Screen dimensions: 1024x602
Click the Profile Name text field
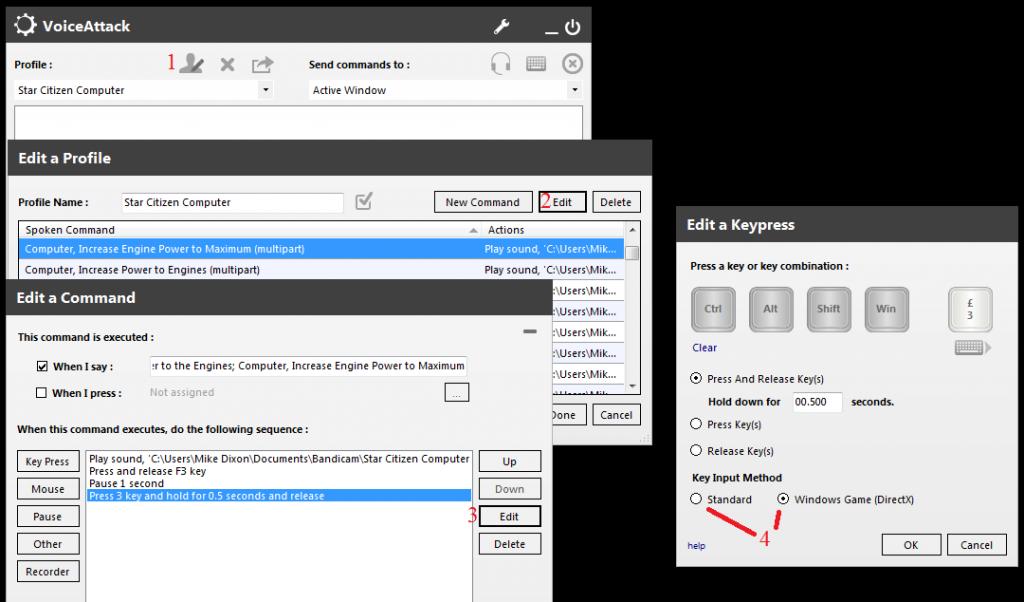[232, 202]
